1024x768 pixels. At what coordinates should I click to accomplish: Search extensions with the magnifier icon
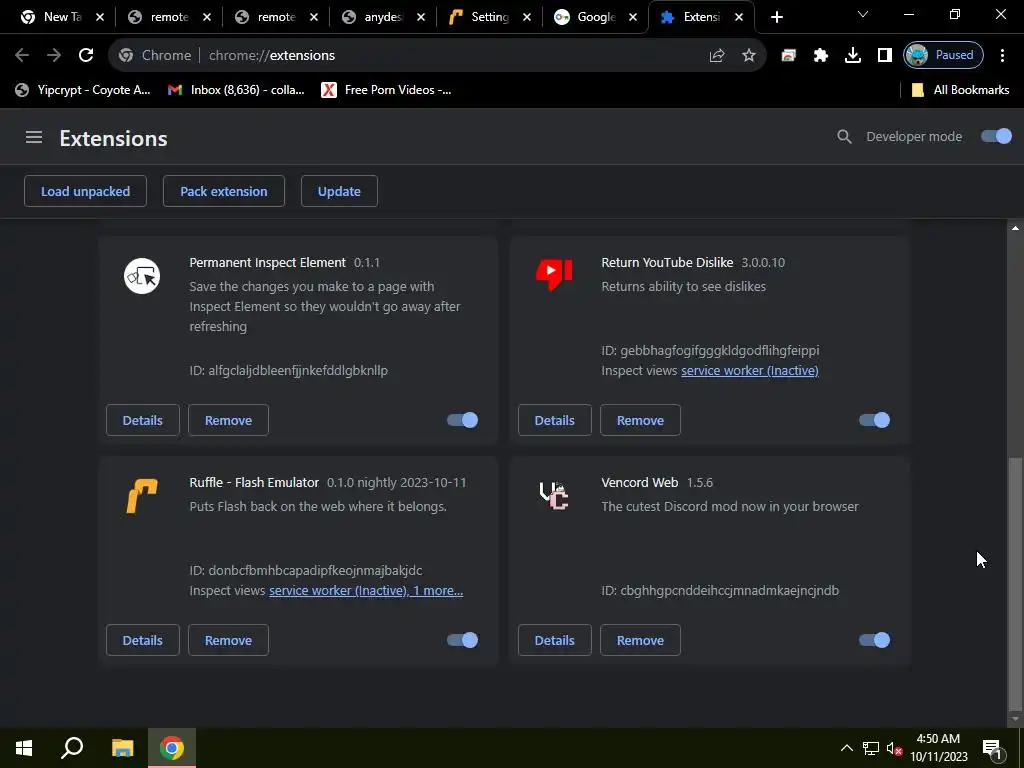(x=844, y=136)
